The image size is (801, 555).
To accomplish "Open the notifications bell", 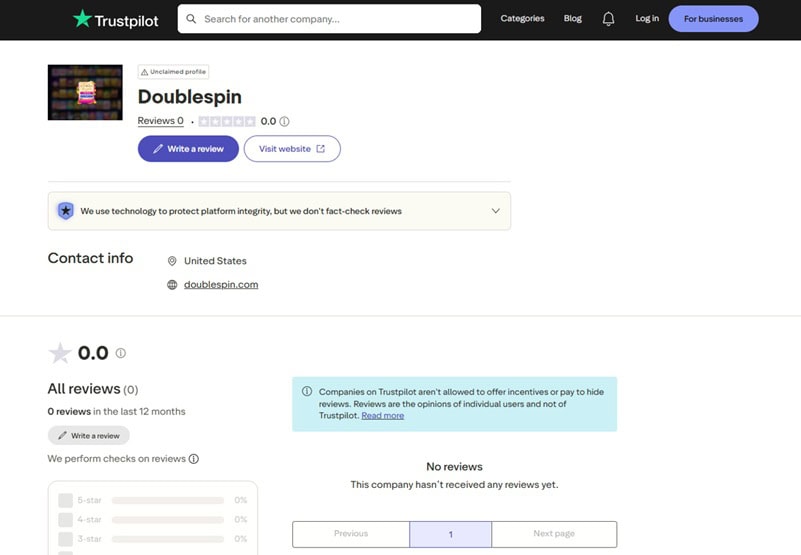I will pyautogui.click(x=608, y=19).
